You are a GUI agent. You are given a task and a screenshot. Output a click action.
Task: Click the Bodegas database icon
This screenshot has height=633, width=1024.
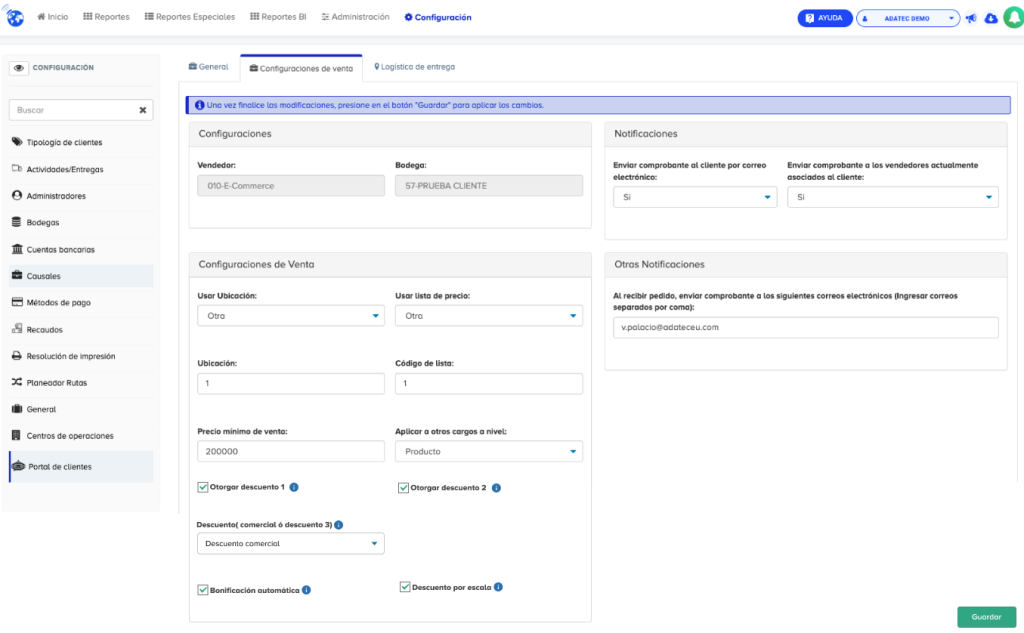[16, 222]
